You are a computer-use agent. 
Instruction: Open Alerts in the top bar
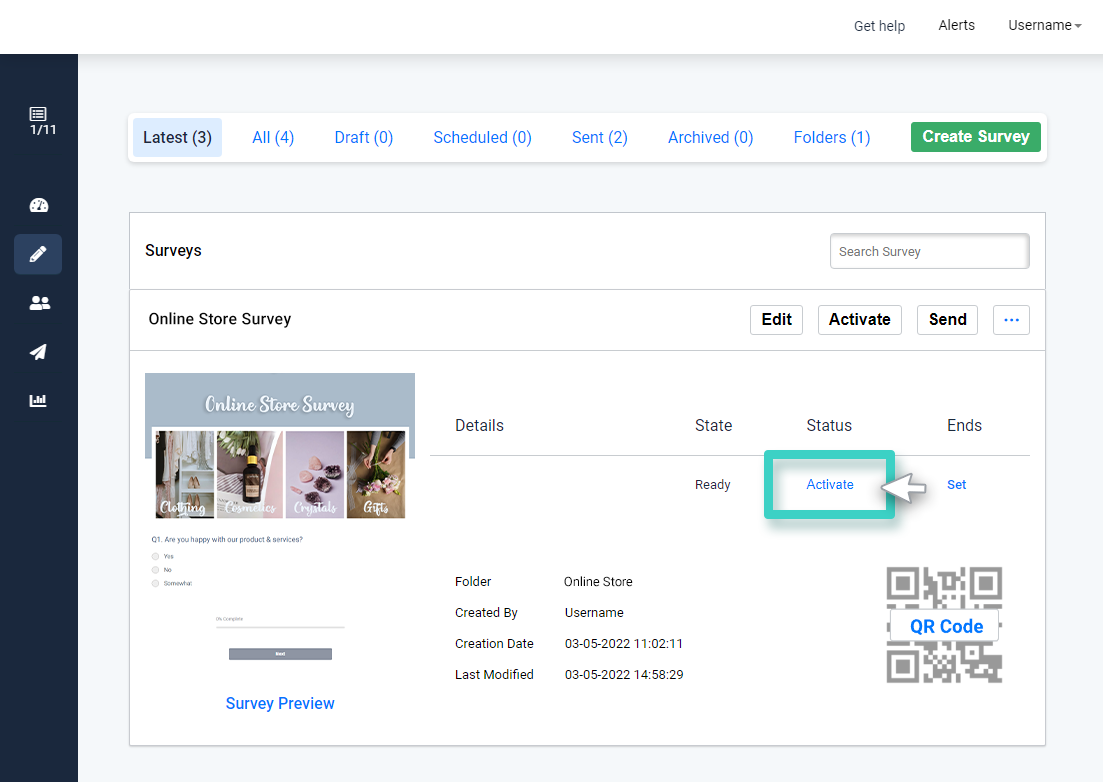tap(957, 25)
